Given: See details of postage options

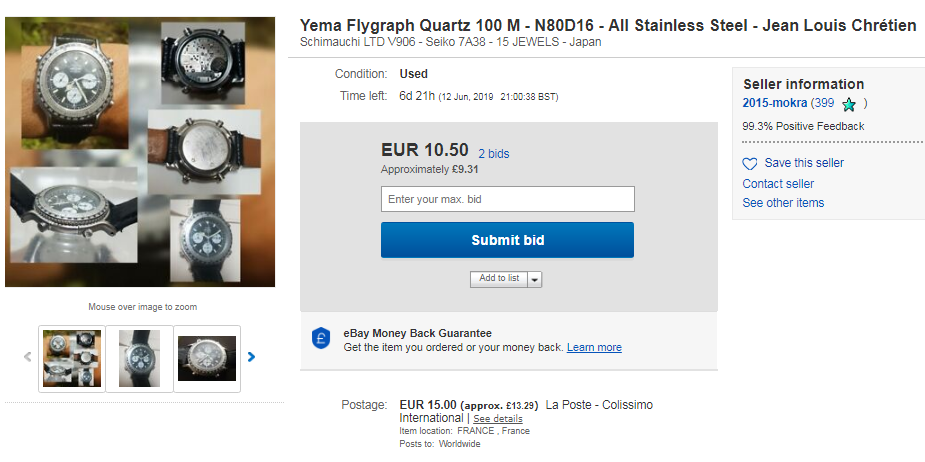Looking at the screenshot, I should 498,419.
